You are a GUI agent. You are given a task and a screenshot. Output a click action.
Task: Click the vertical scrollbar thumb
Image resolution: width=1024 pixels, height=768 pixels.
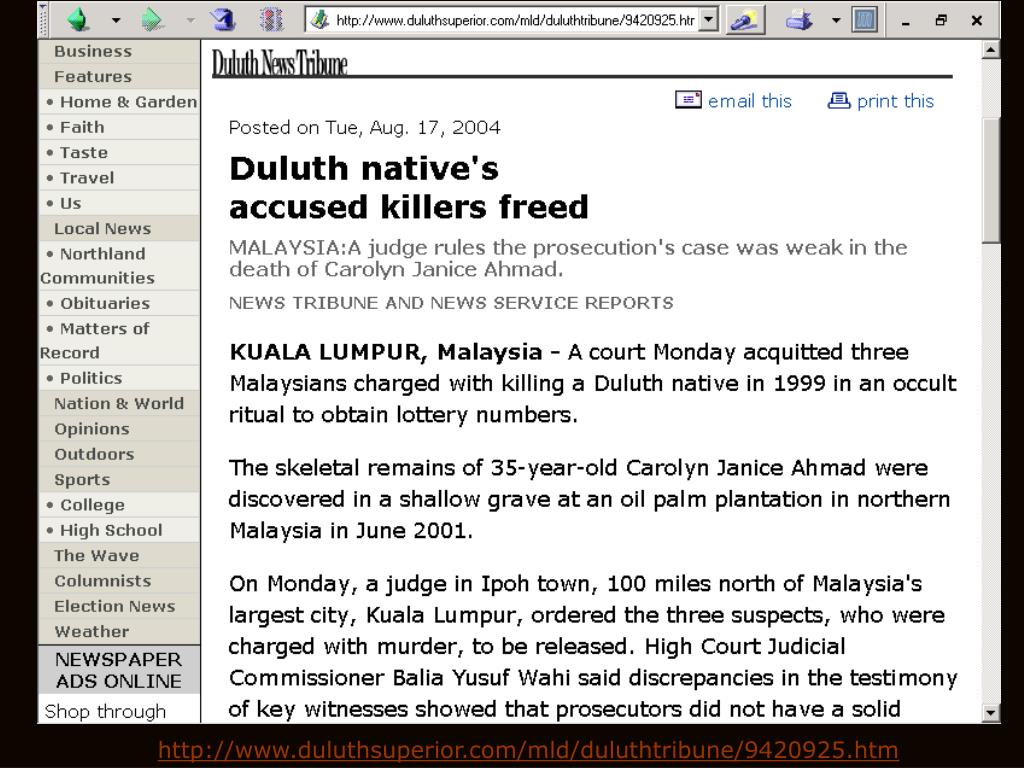[x=991, y=181]
